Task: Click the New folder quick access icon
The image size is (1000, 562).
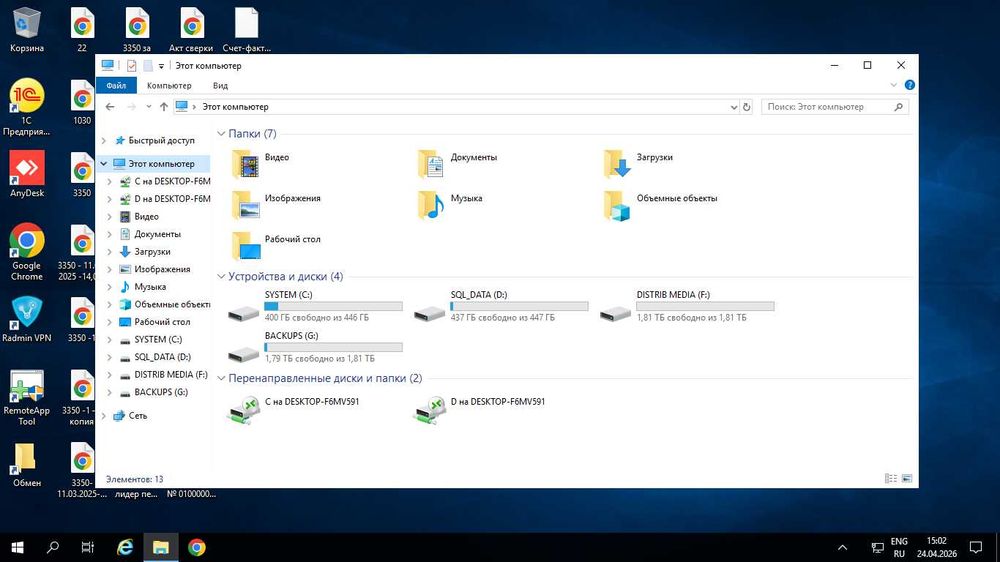Action: (147, 66)
